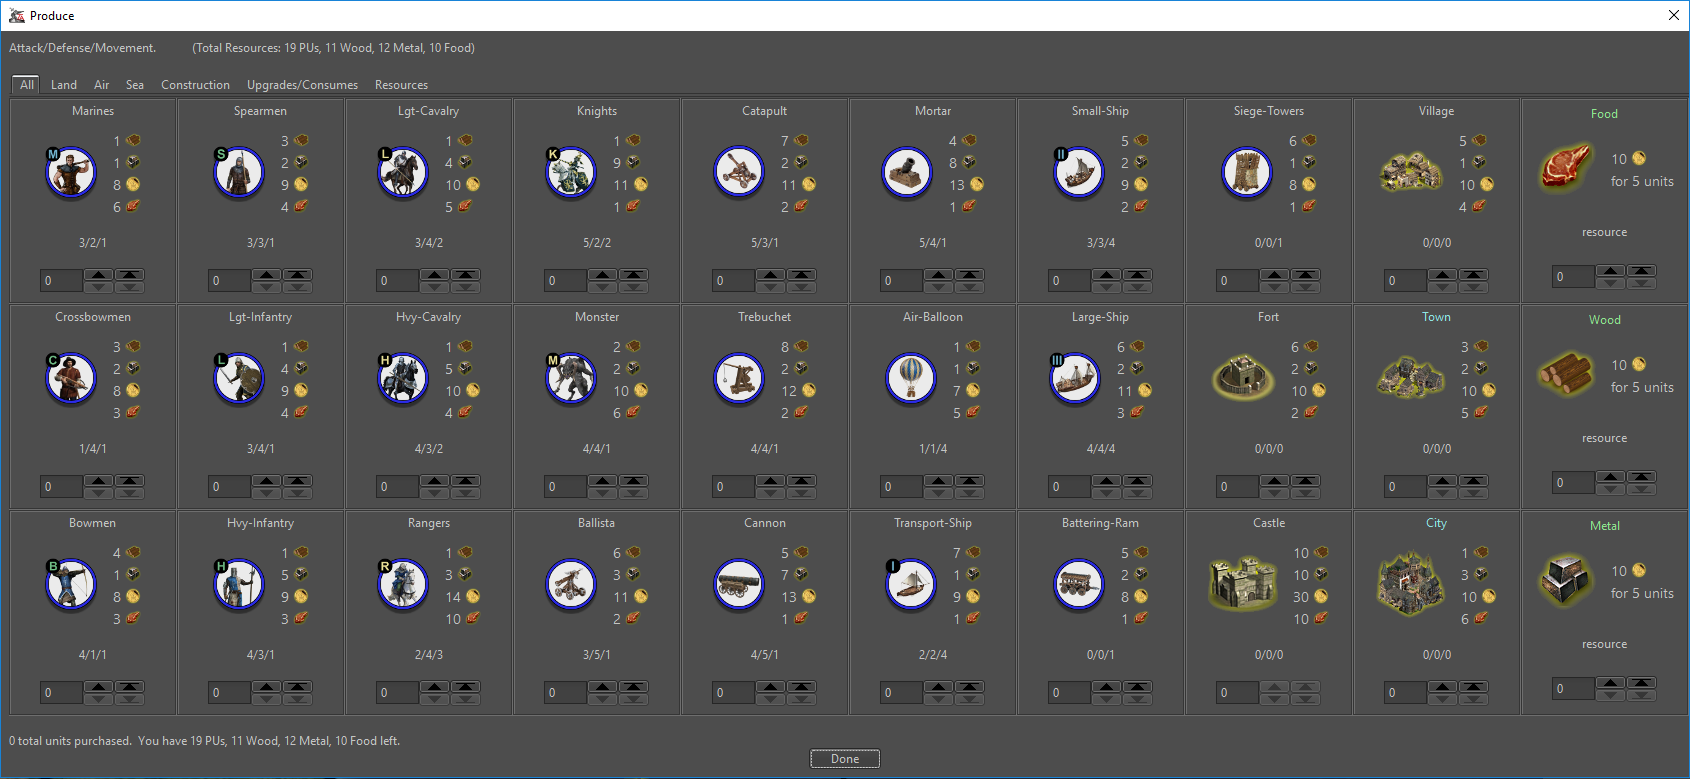
Task: Click the City building icon
Action: 1411,583
